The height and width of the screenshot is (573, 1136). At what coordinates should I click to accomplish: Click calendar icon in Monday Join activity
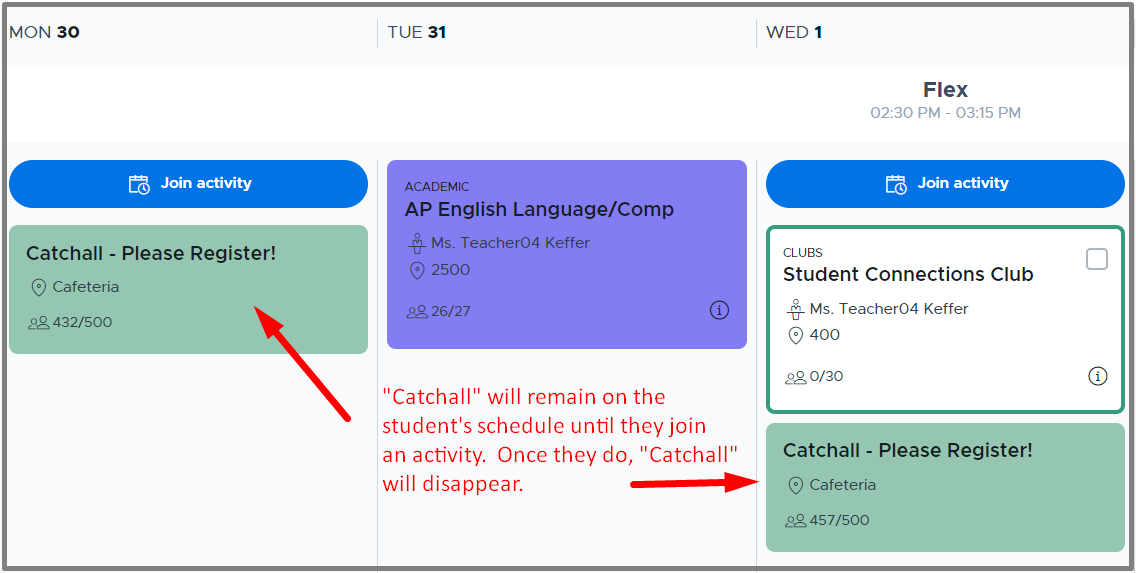click(x=139, y=184)
